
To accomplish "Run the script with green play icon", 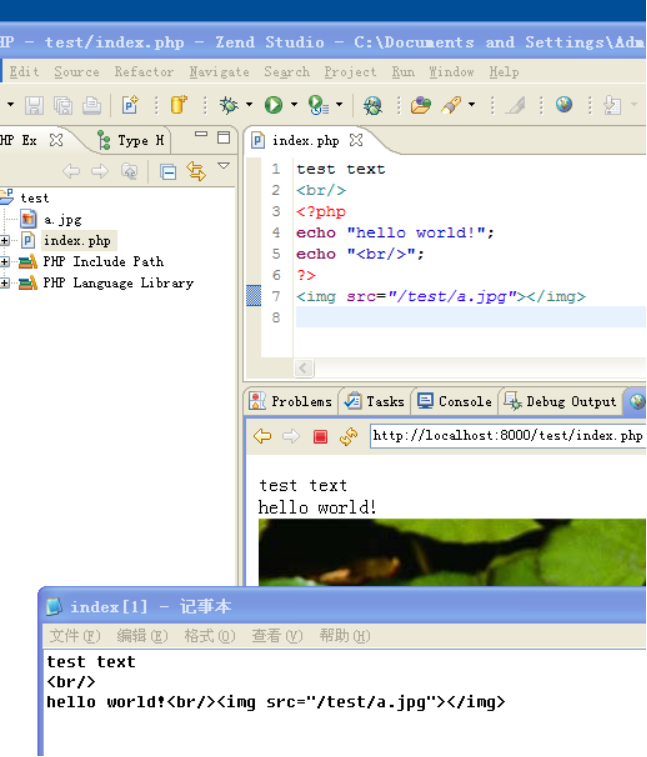I will (273, 105).
